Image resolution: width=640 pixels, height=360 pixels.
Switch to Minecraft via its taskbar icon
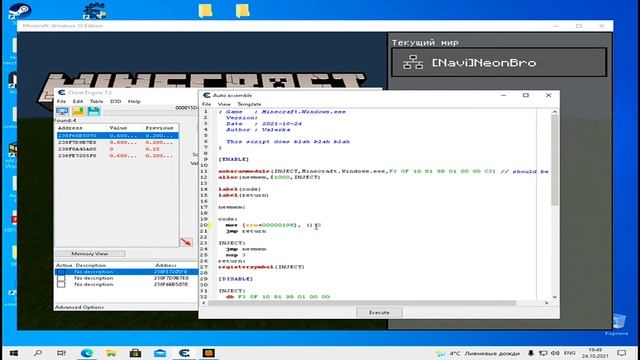(209, 353)
